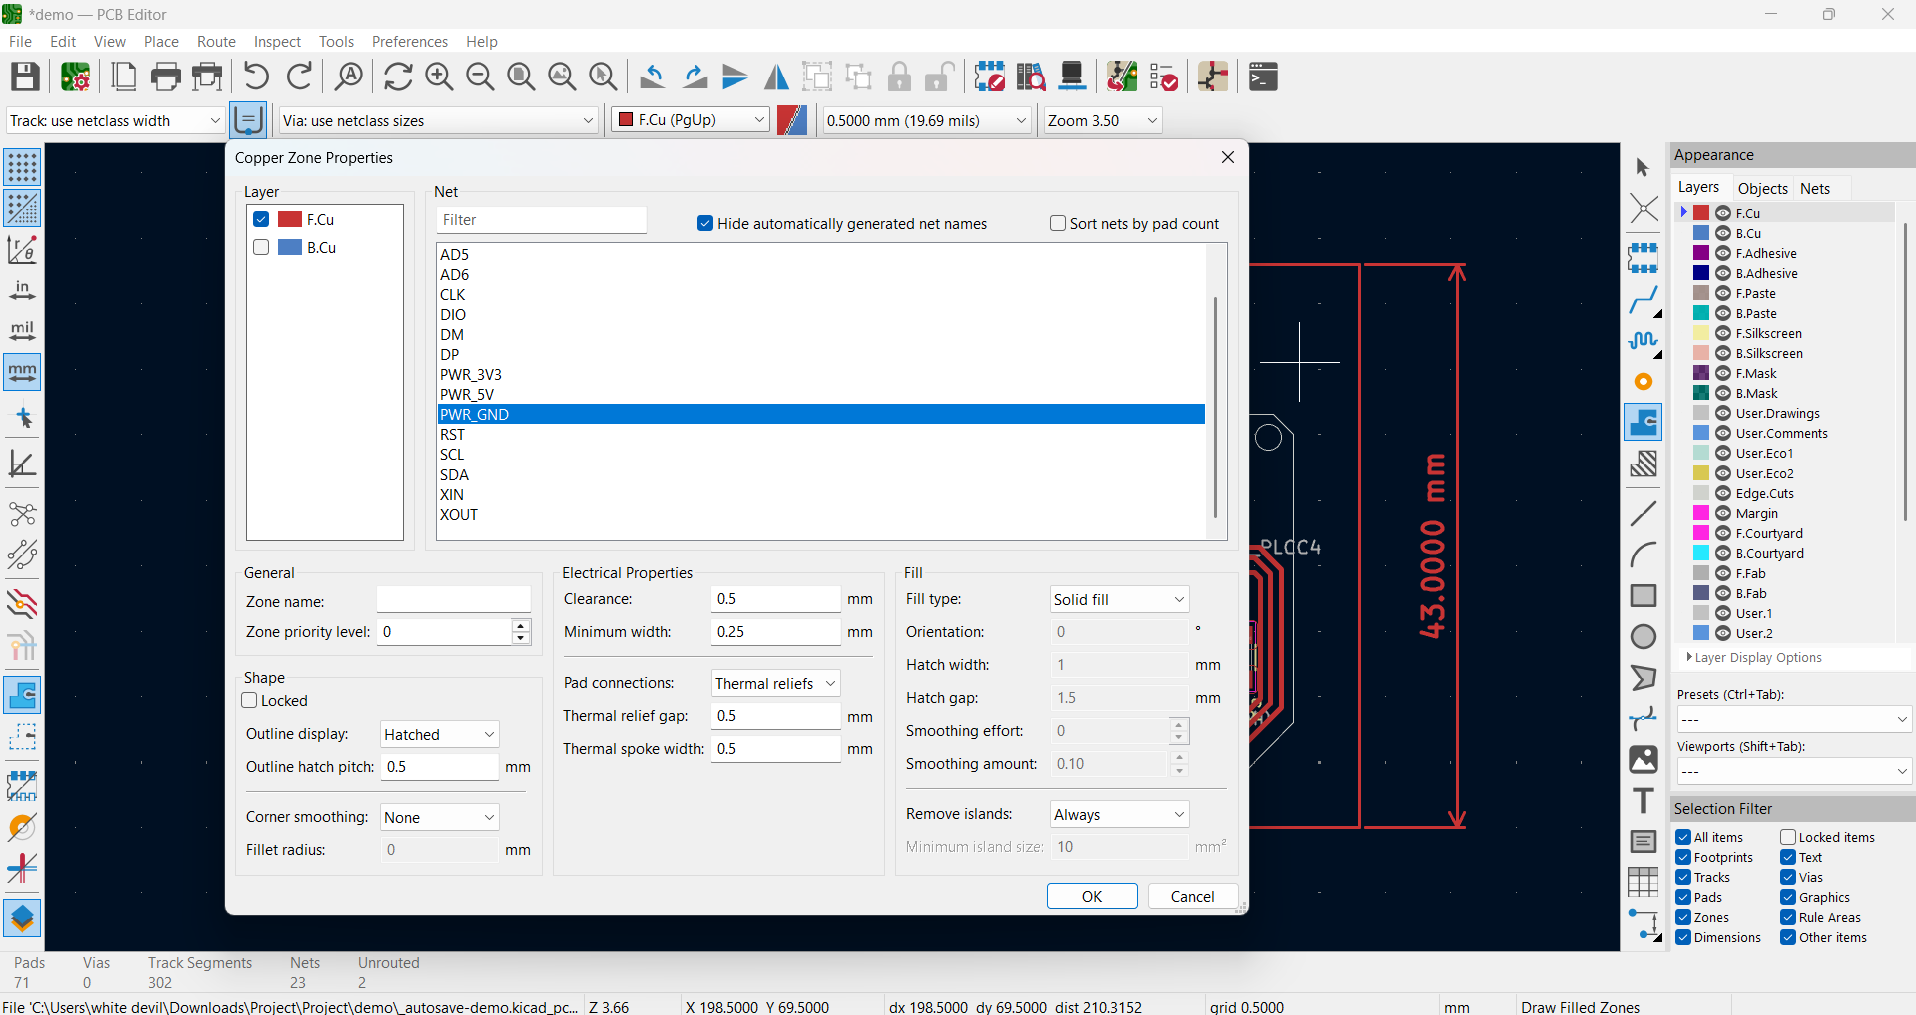
Task: Uncheck Hide automatically generated net names
Action: (705, 223)
